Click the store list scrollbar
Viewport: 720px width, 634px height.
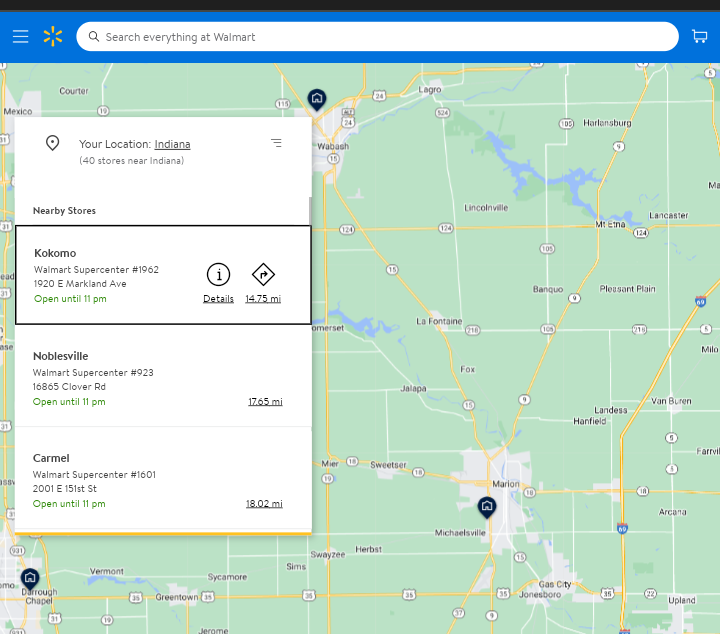(310, 211)
